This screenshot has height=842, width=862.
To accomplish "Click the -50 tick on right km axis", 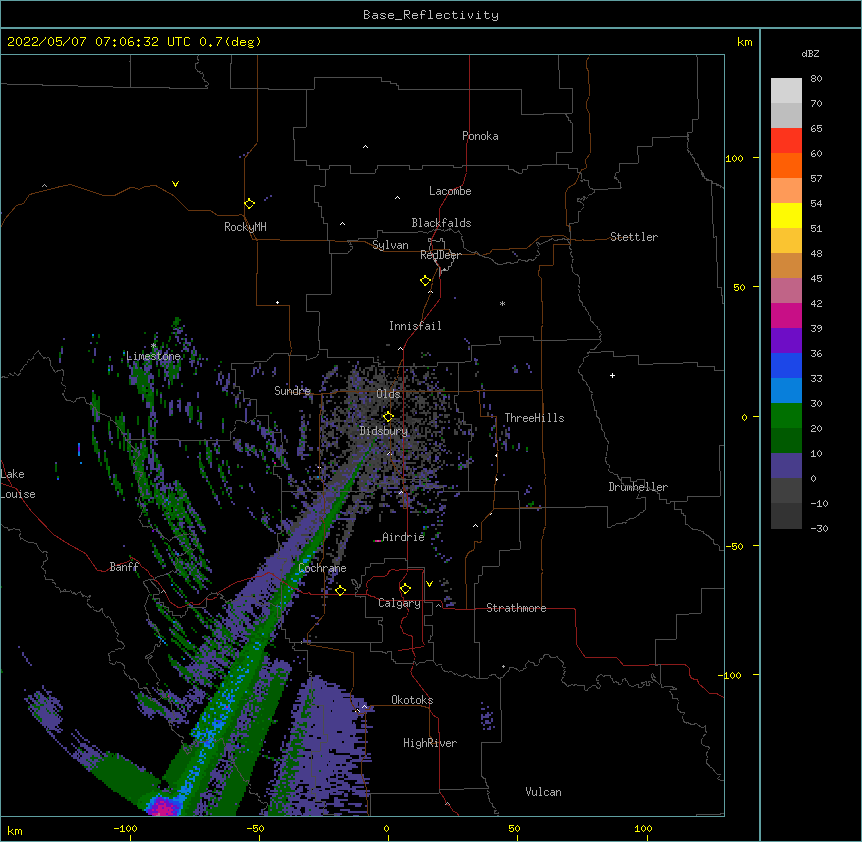I will pyautogui.click(x=733, y=546).
